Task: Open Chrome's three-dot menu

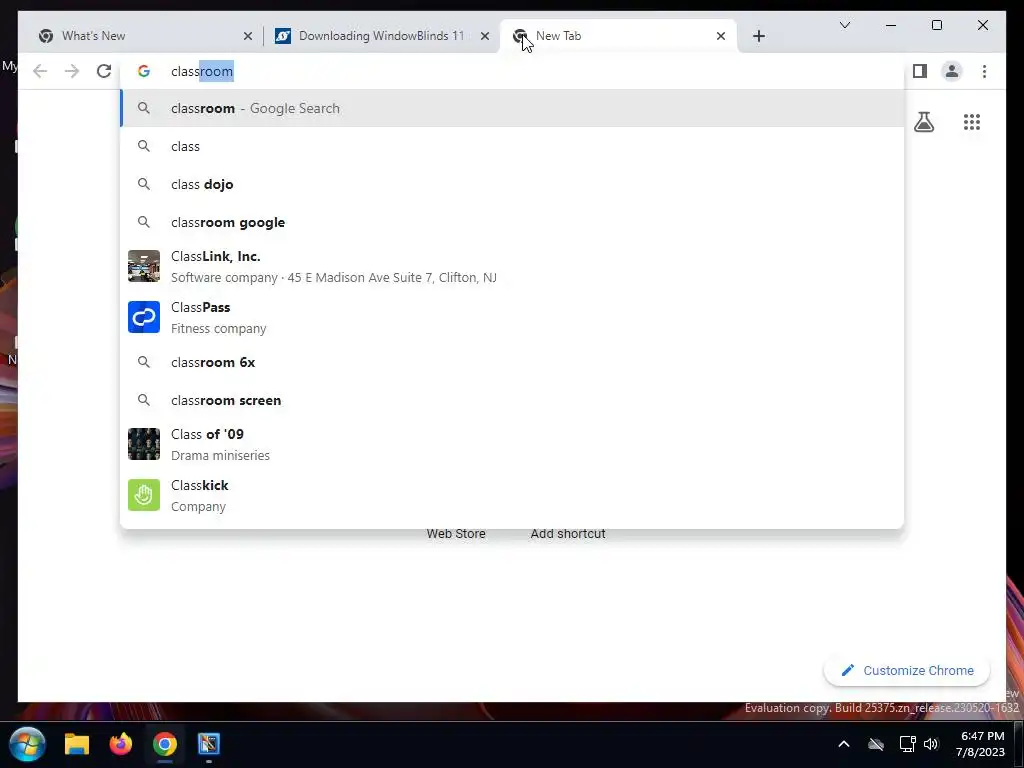Action: (x=984, y=71)
